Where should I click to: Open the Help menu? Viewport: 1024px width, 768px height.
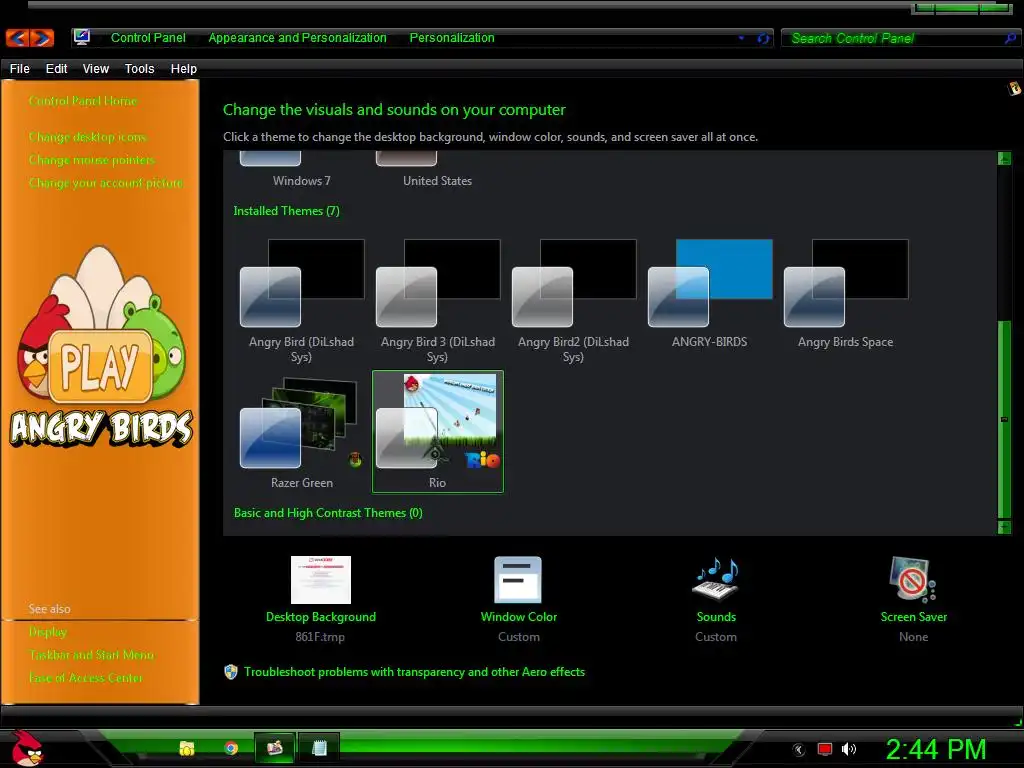tap(184, 69)
